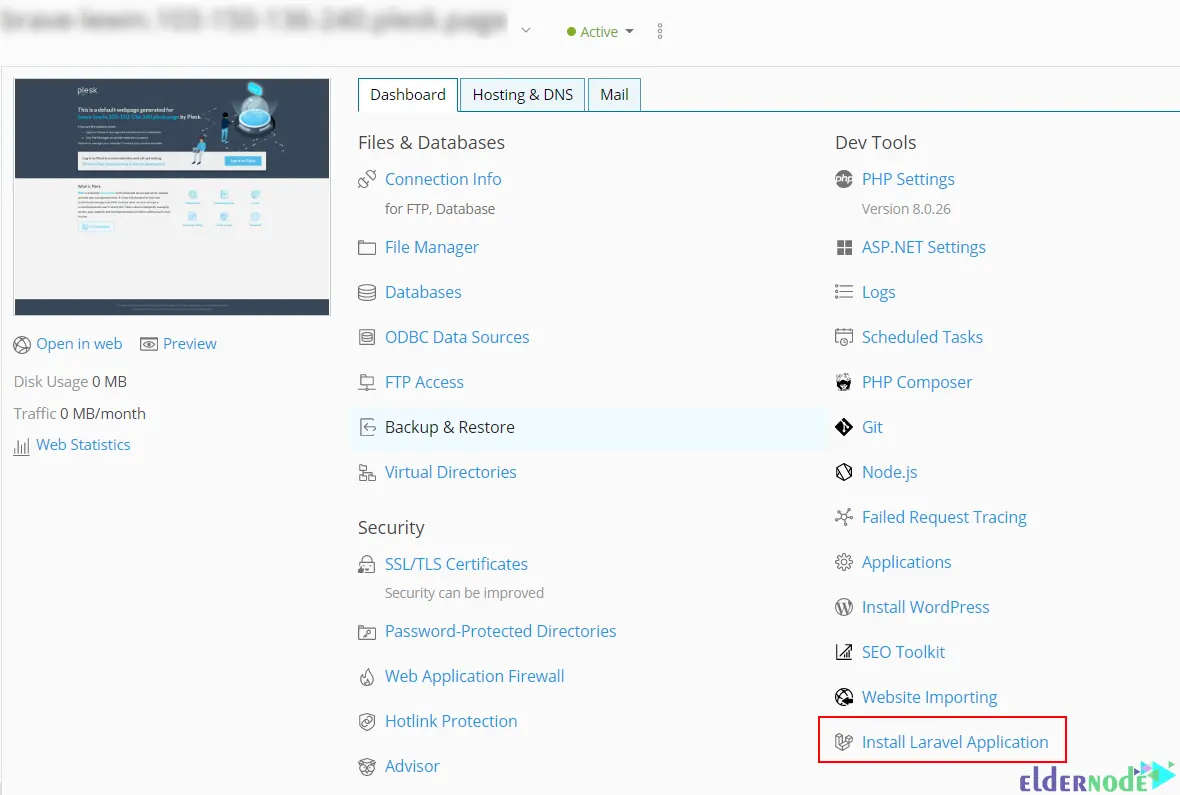Switch to the Dashboard tab

408,95
